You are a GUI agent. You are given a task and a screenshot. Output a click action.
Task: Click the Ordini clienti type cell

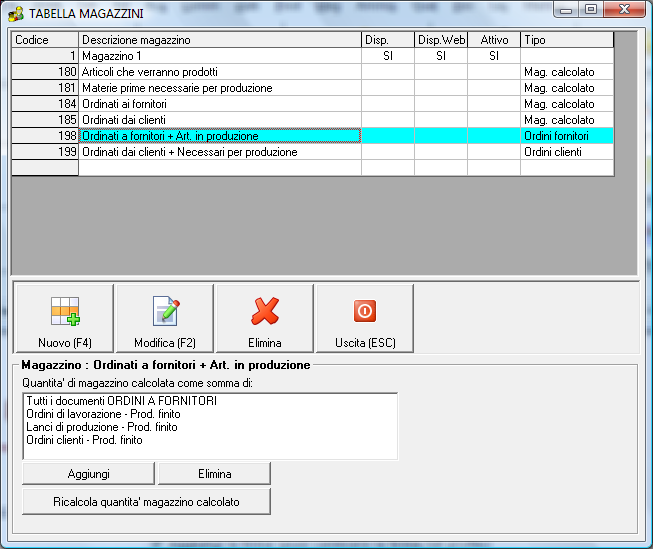(x=567, y=152)
